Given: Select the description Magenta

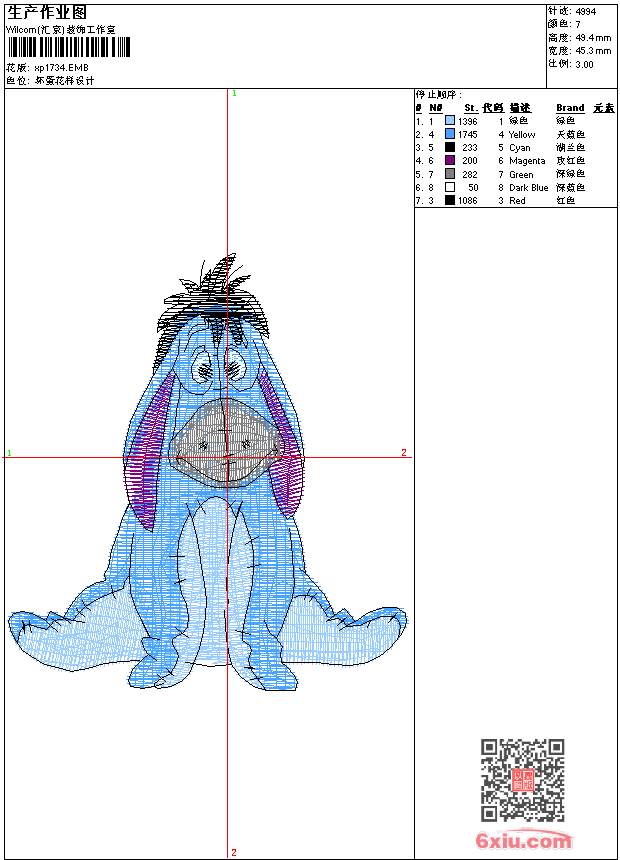Looking at the screenshot, I should 527,161.
